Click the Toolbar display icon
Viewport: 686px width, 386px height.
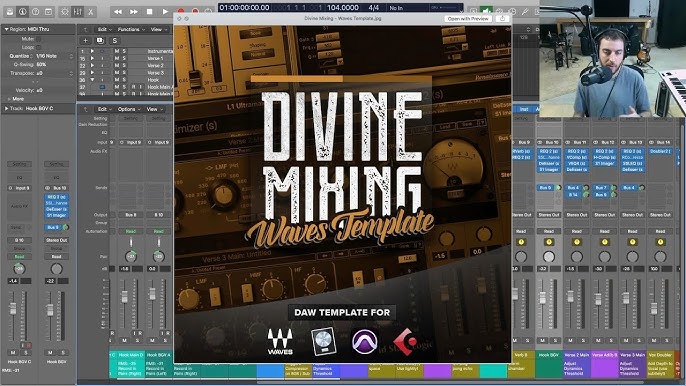48,11
